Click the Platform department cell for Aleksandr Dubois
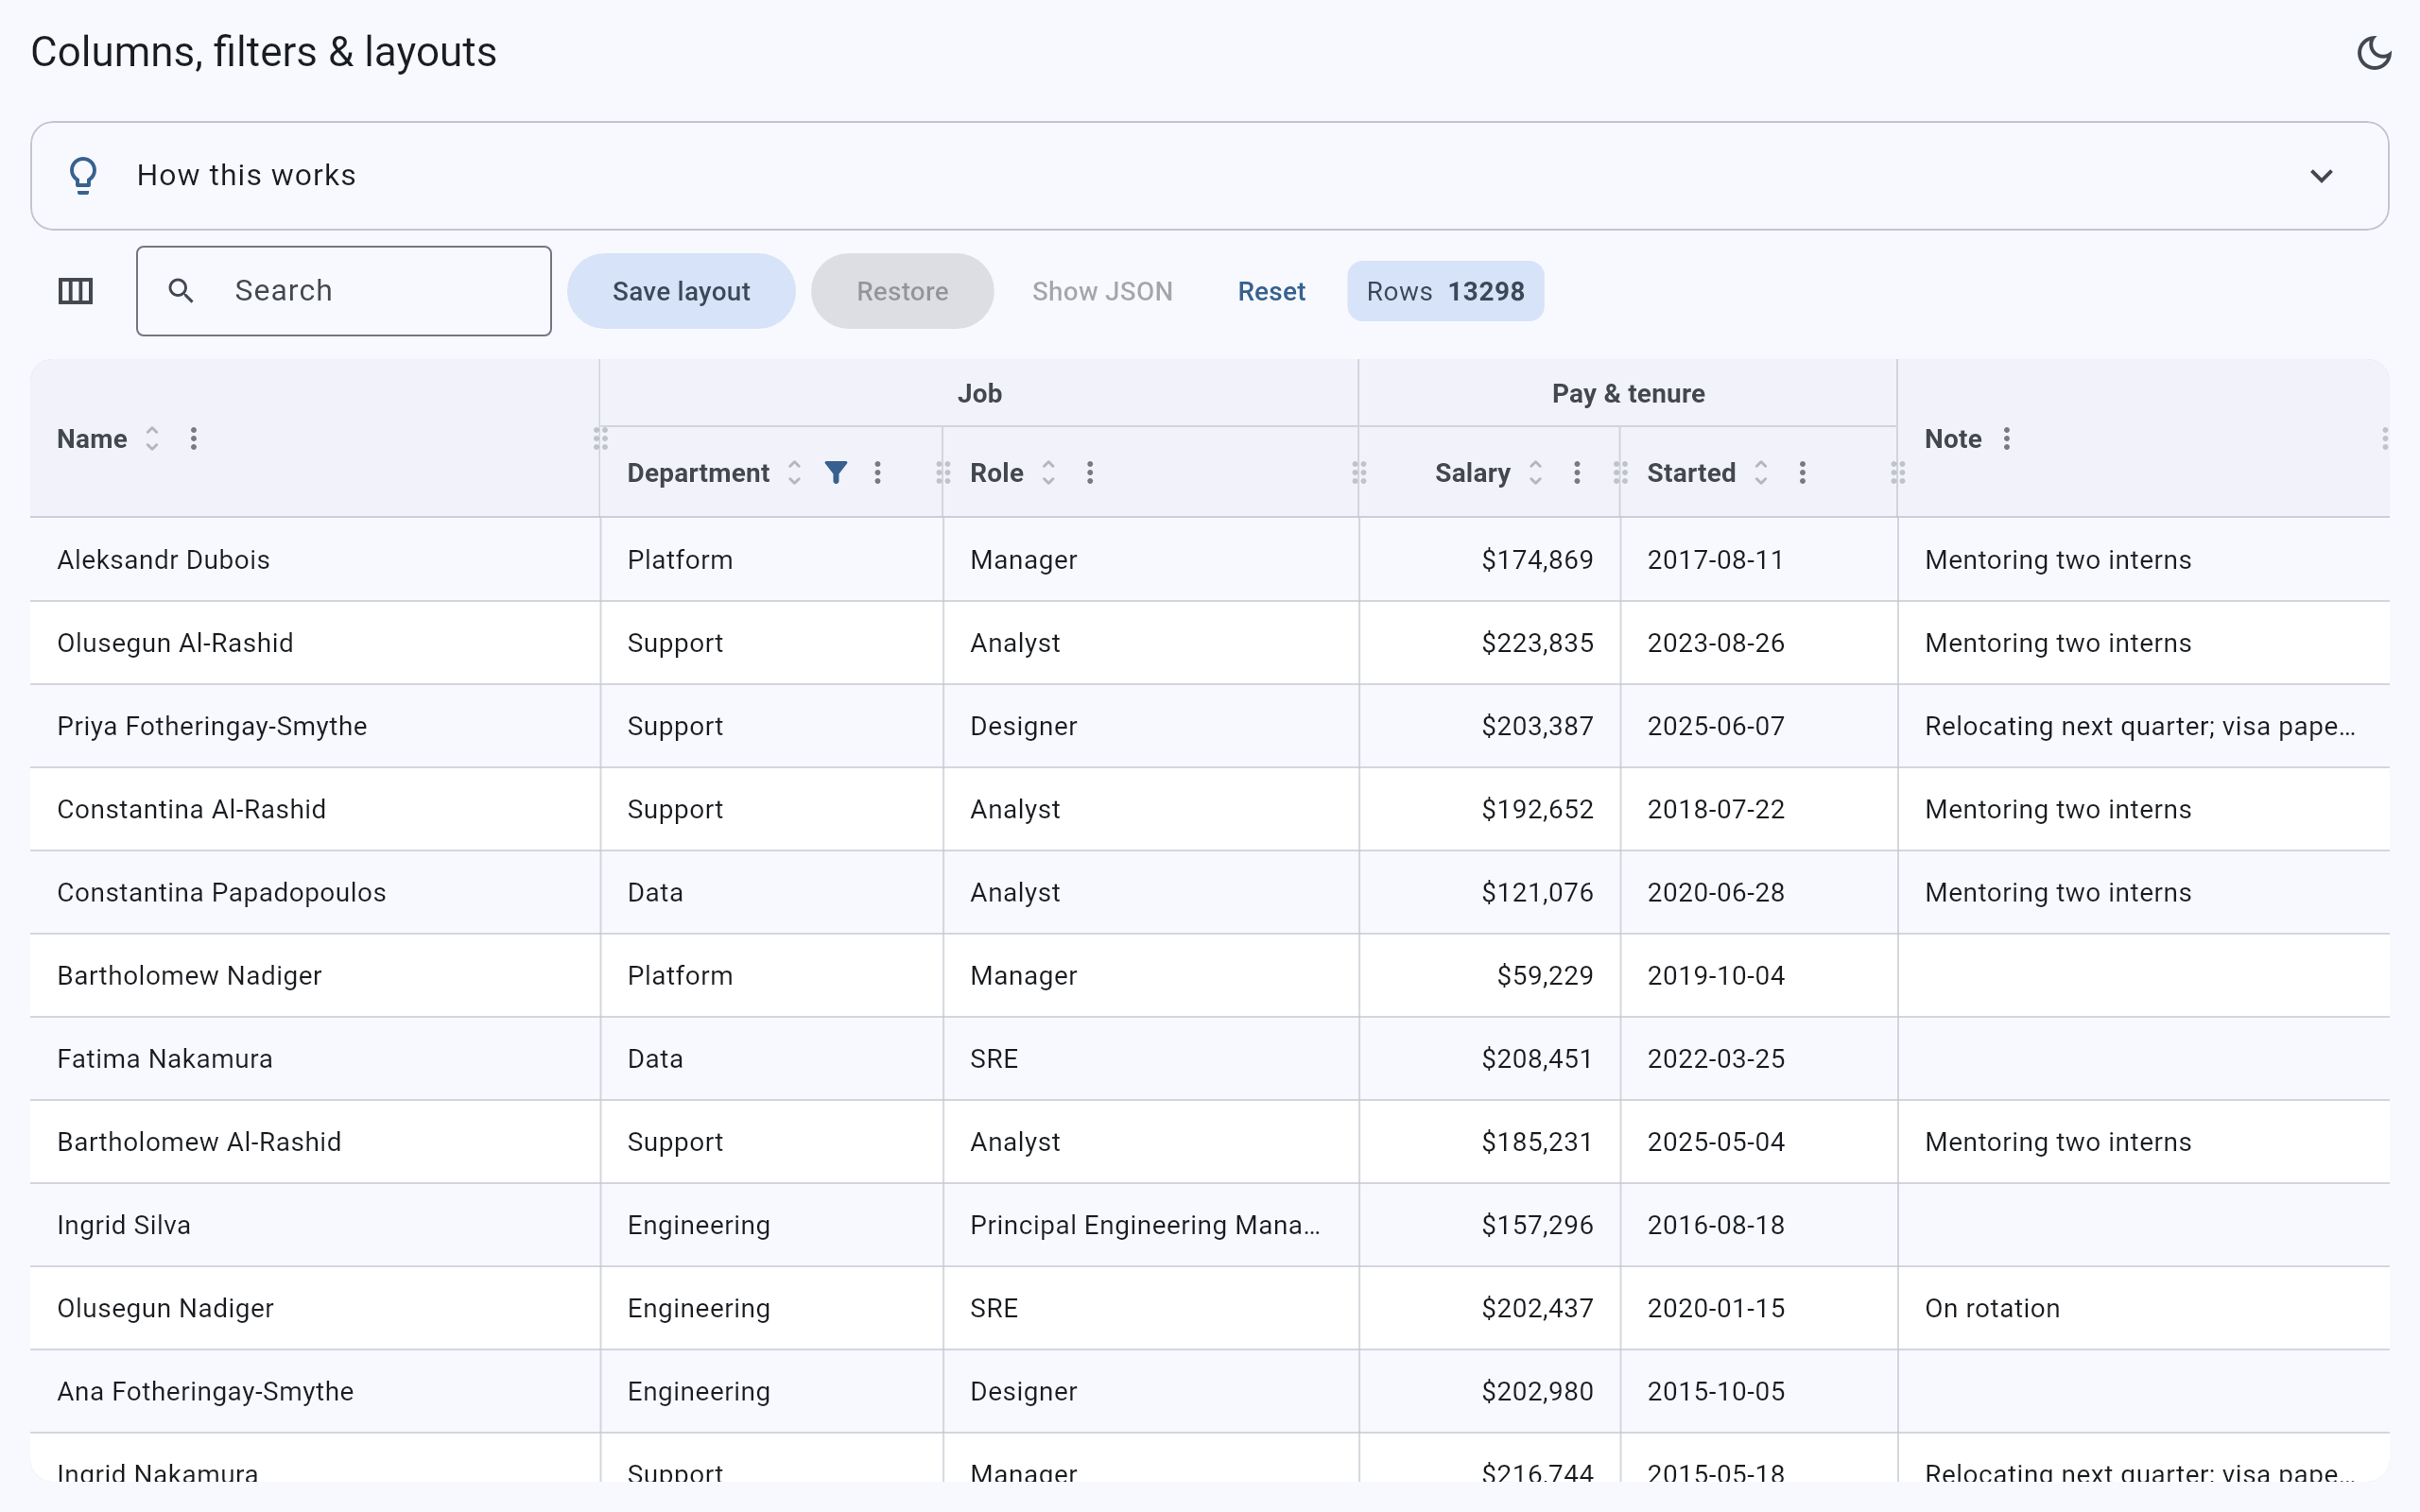 click(772, 560)
